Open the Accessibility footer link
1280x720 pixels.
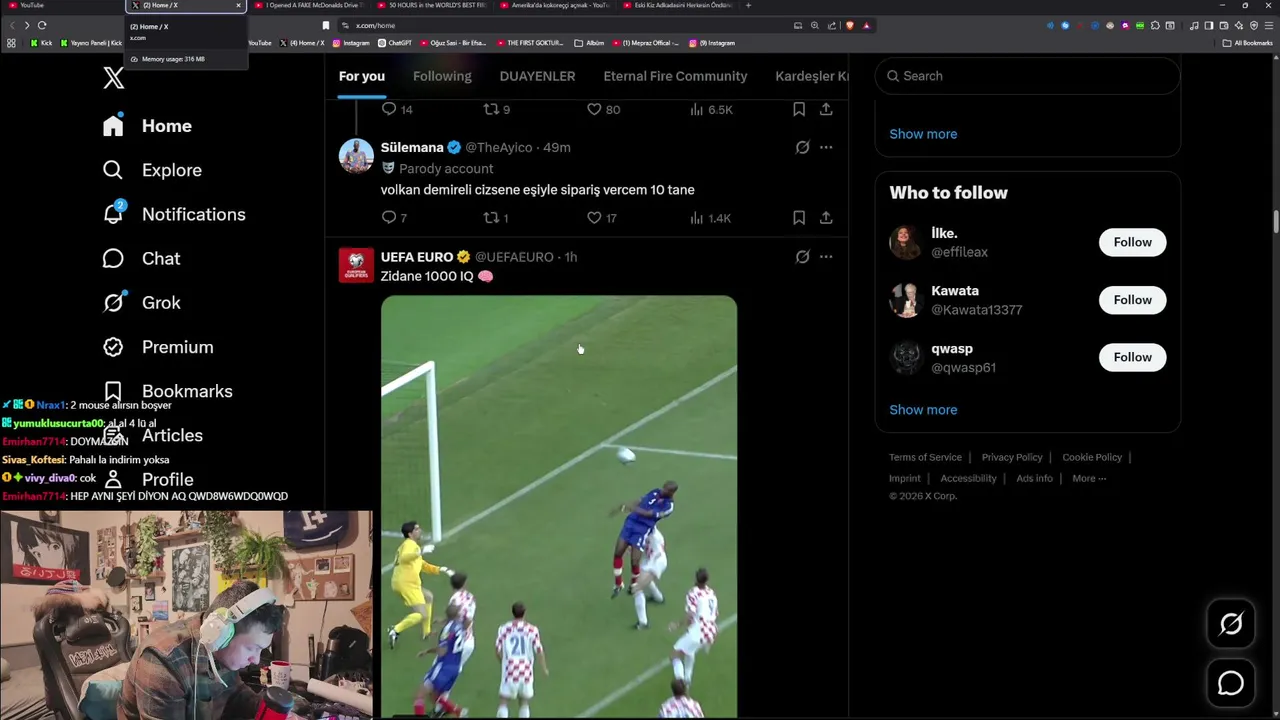(968, 478)
